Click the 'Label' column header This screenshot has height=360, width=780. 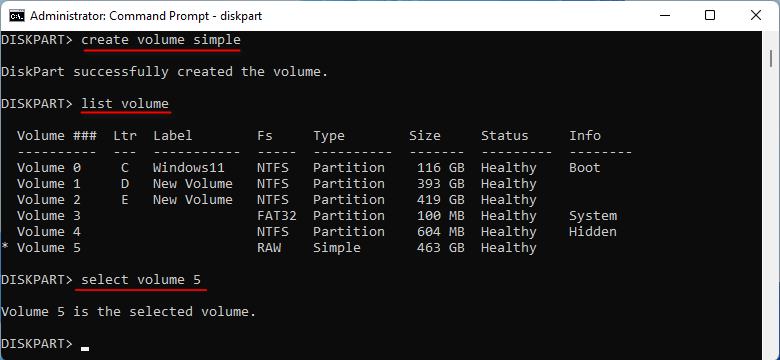pyautogui.click(x=173, y=136)
